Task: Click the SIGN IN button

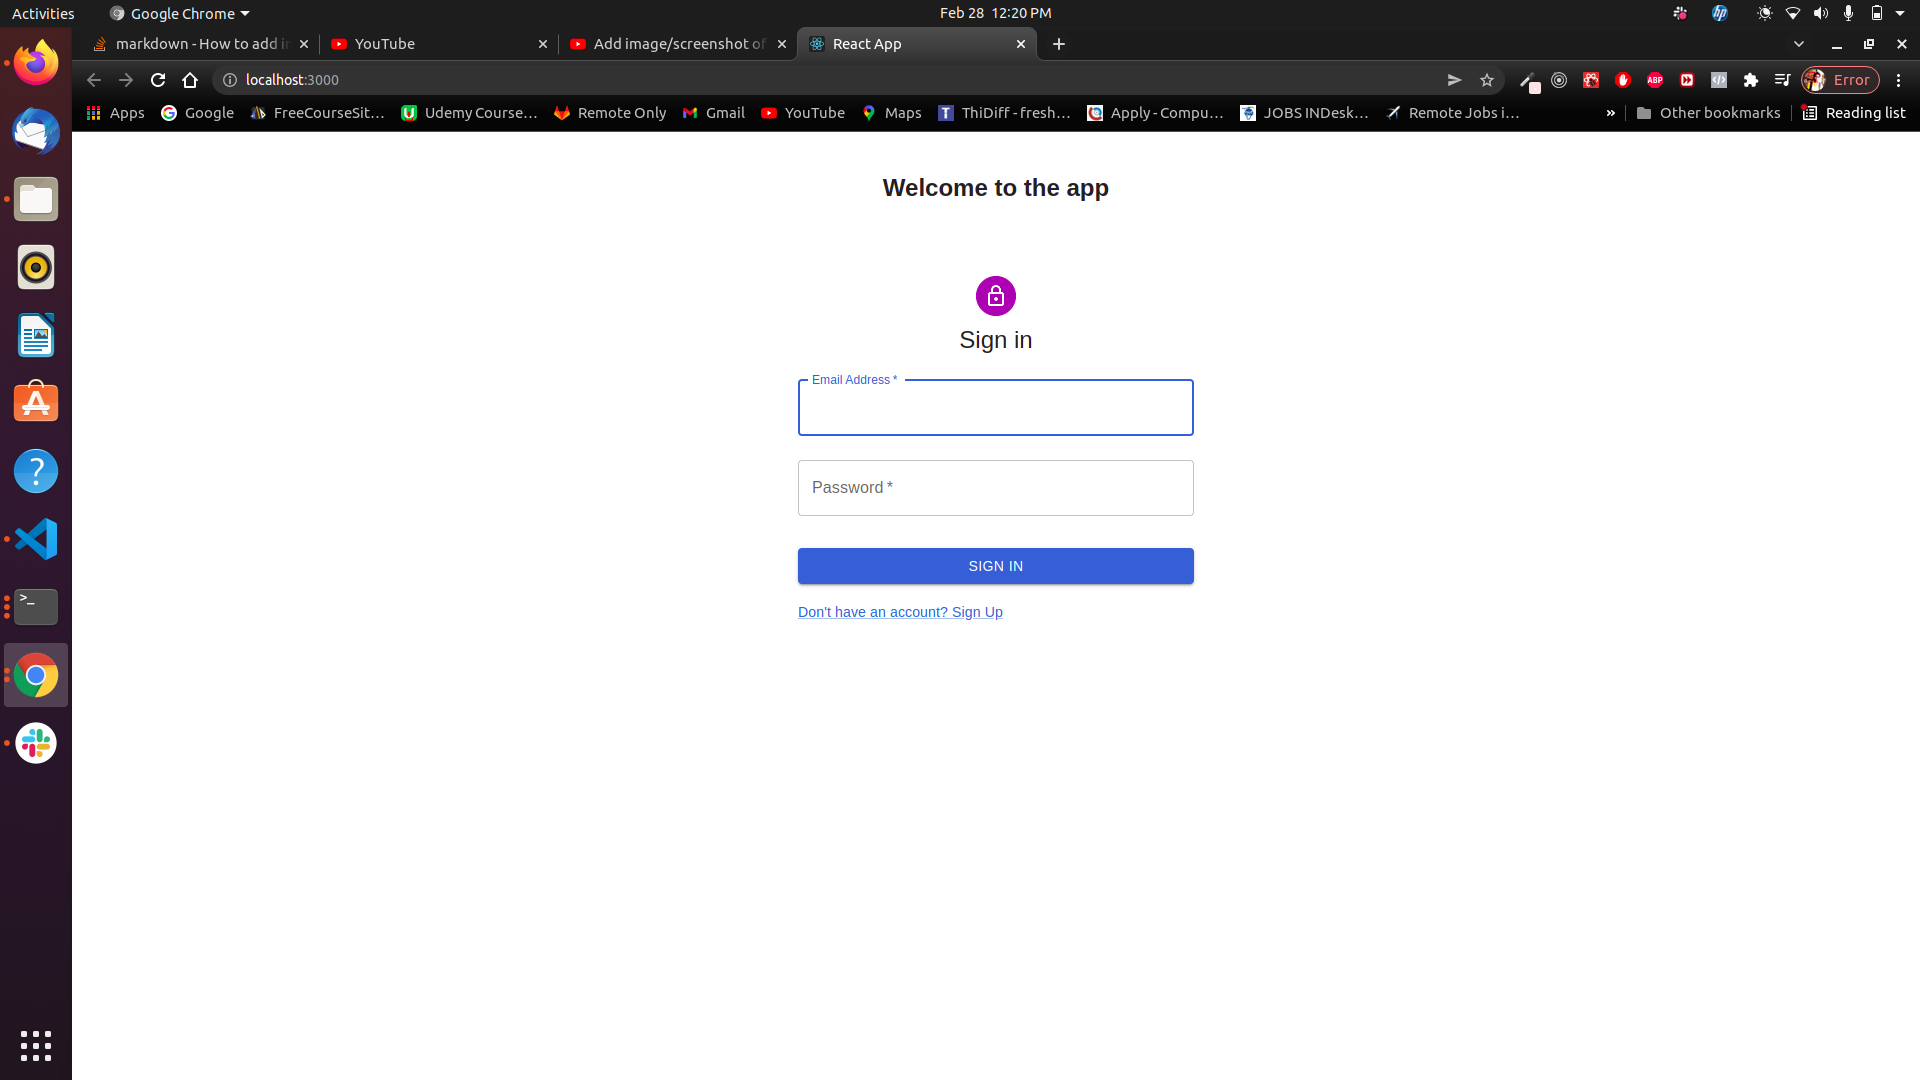Action: (995, 565)
